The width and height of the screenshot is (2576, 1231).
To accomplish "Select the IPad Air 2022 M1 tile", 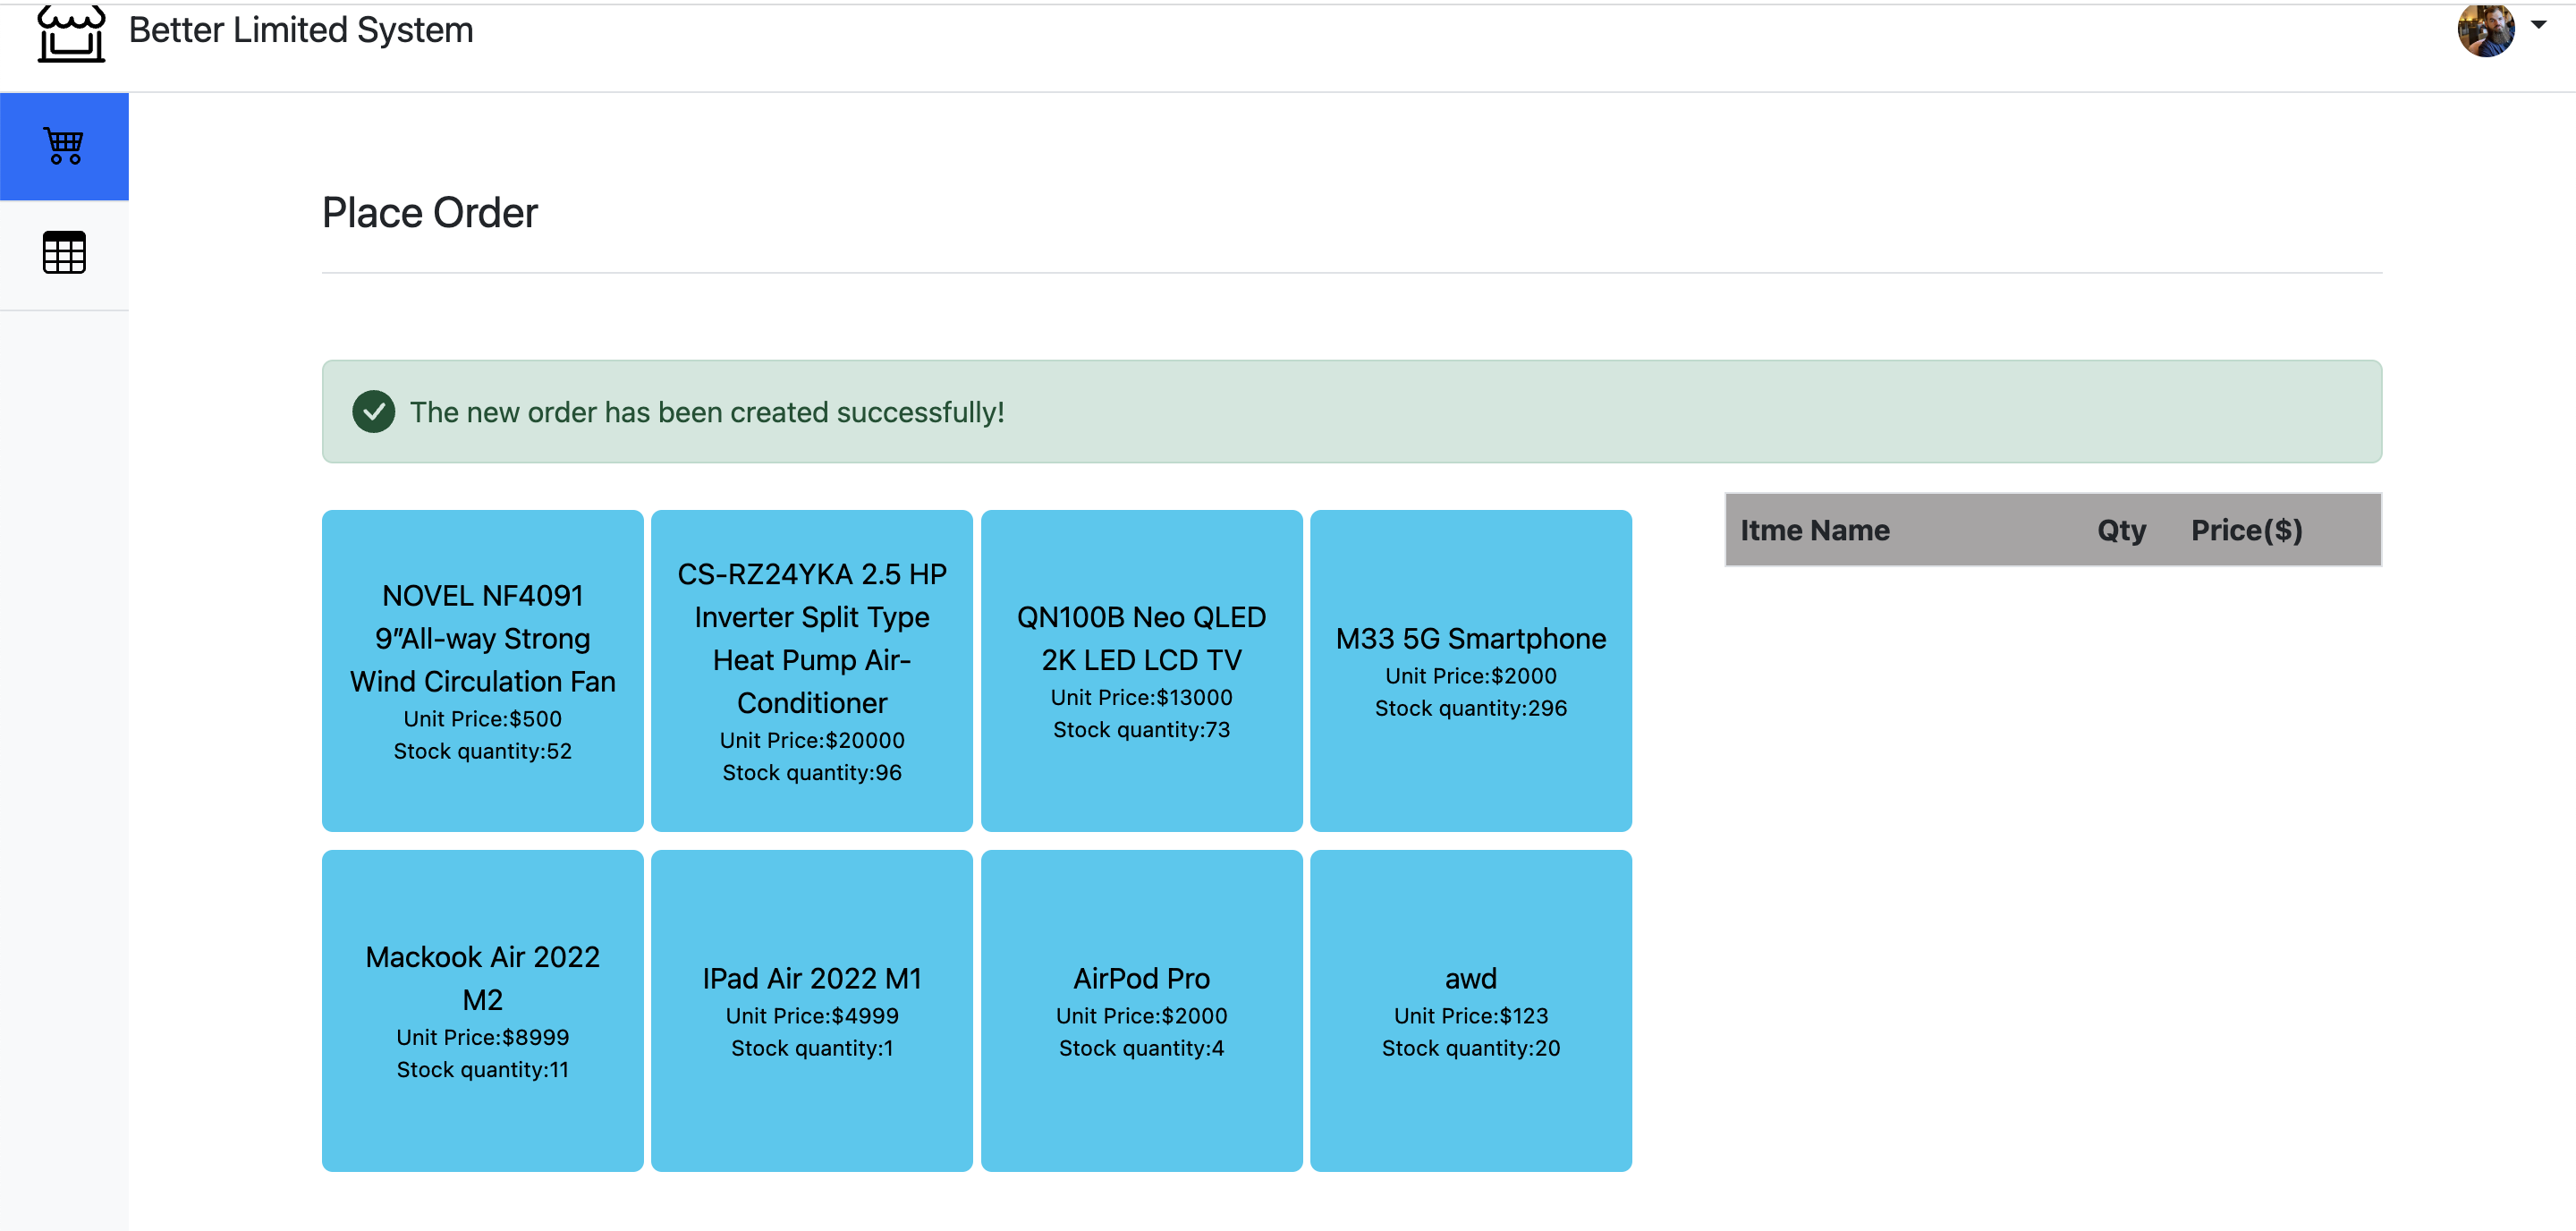I will pyautogui.click(x=811, y=1010).
